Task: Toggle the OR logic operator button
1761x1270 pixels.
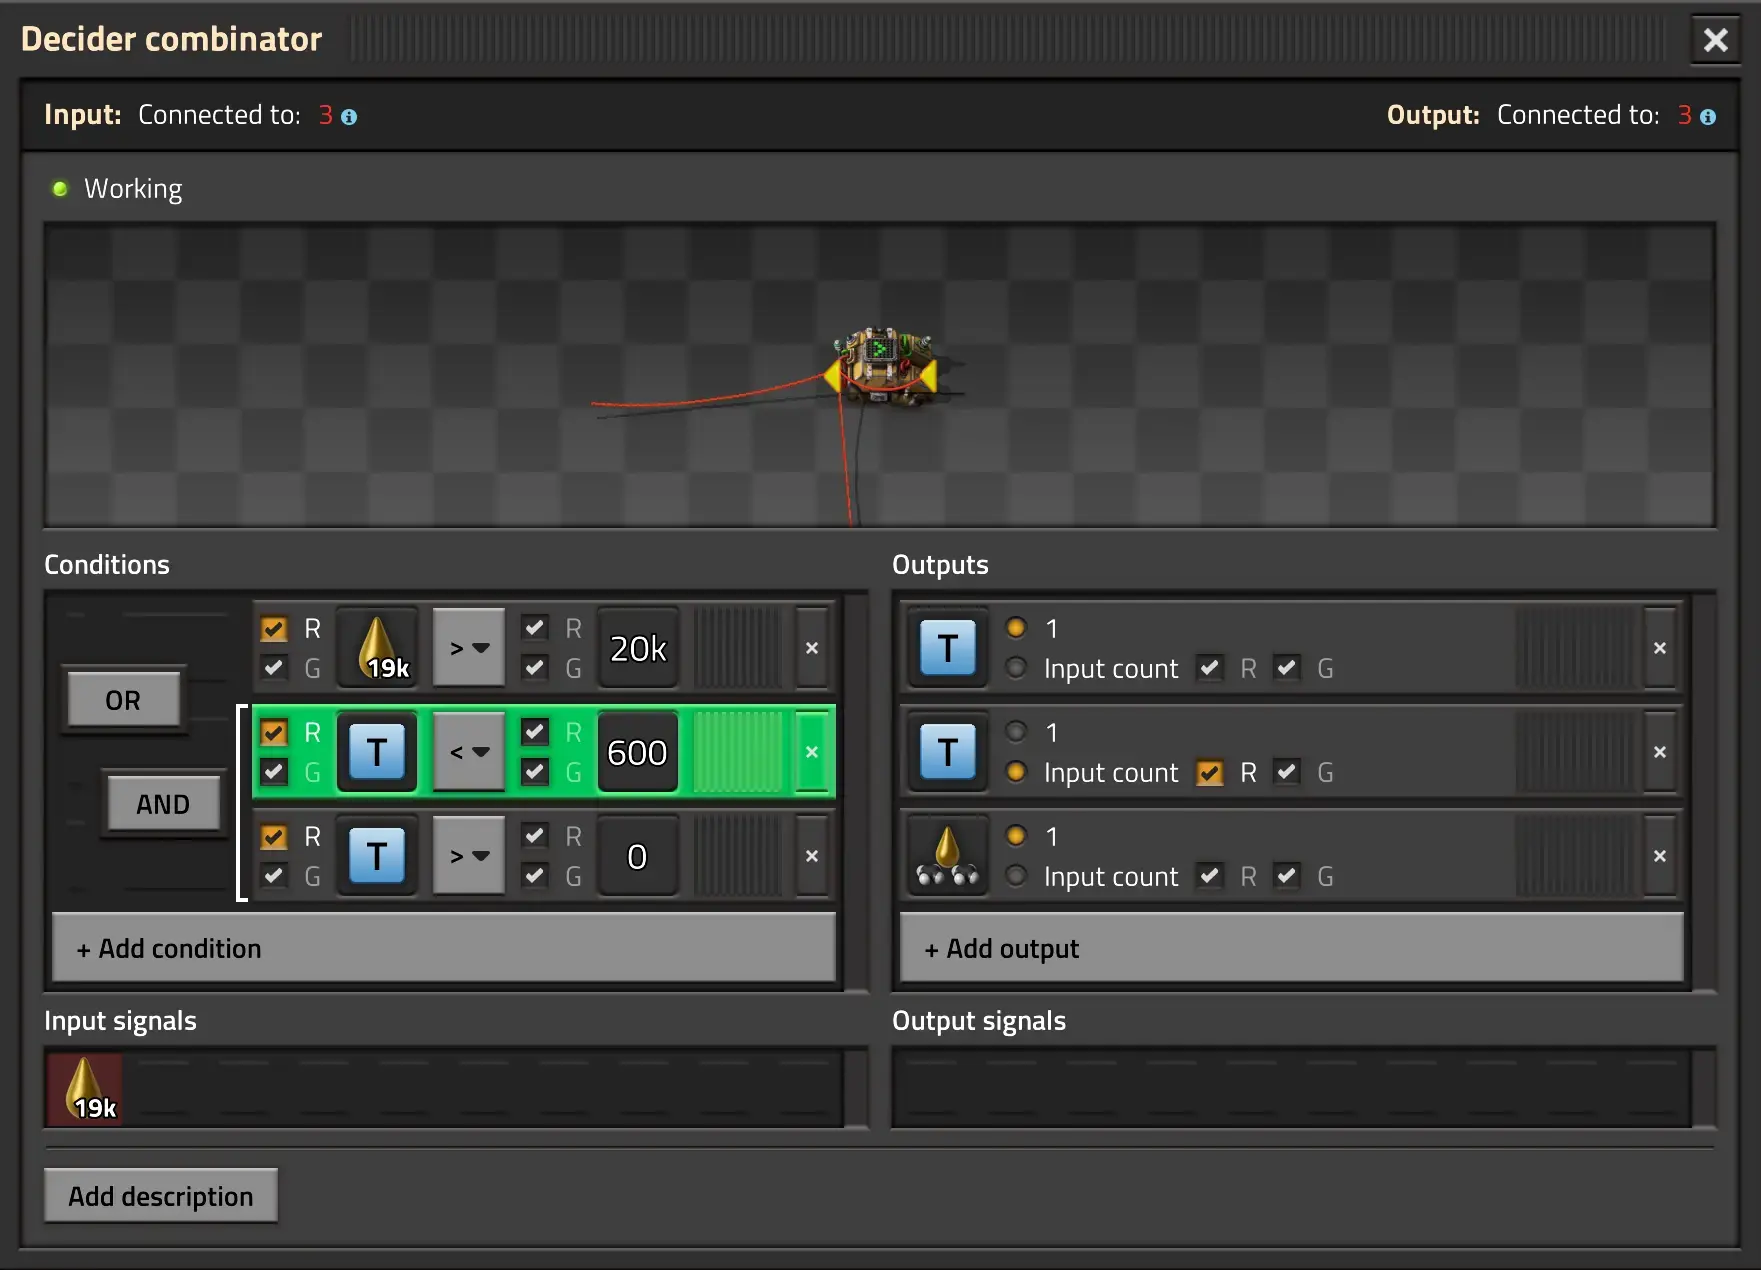Action: pos(124,700)
